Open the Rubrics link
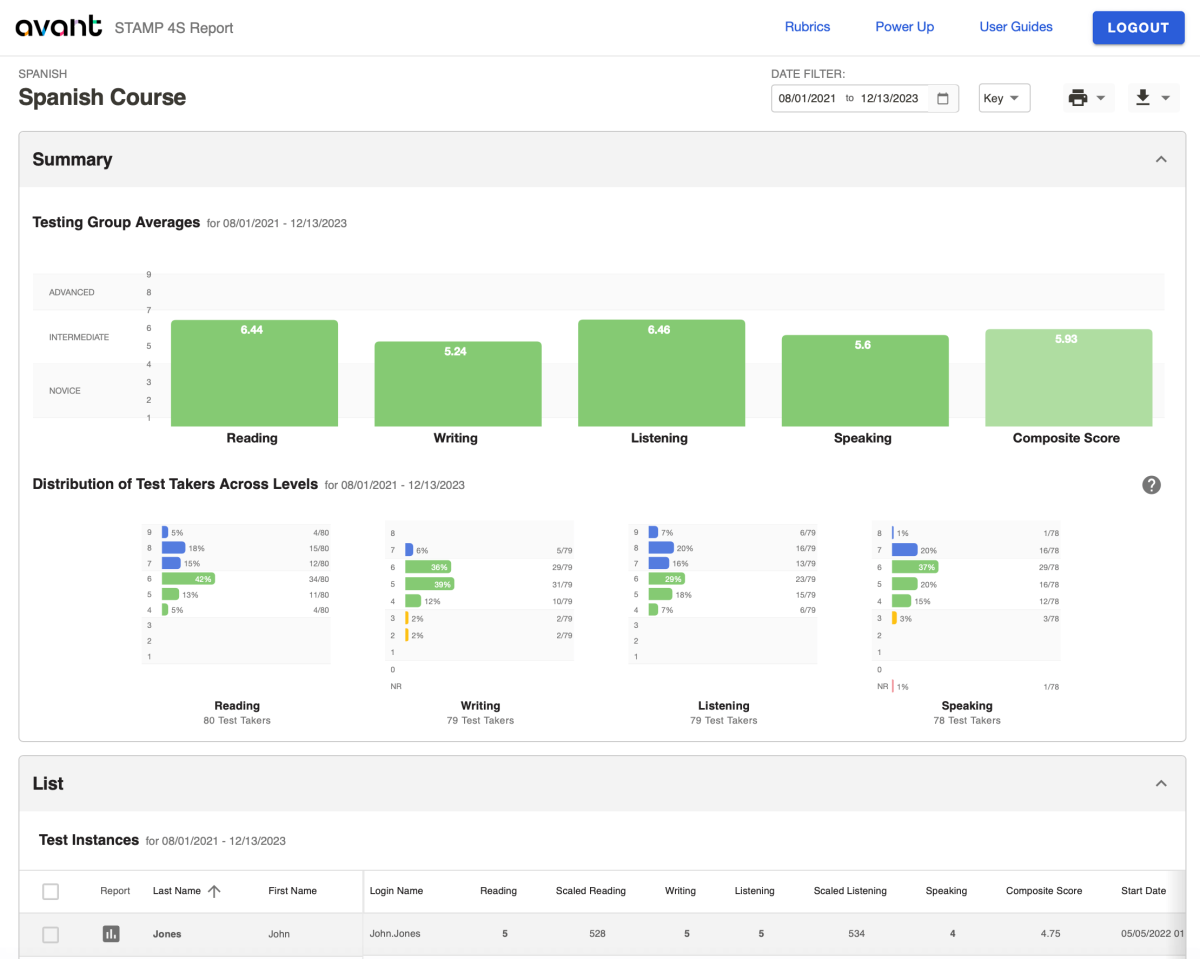Image resolution: width=1200 pixels, height=959 pixels. tap(807, 27)
